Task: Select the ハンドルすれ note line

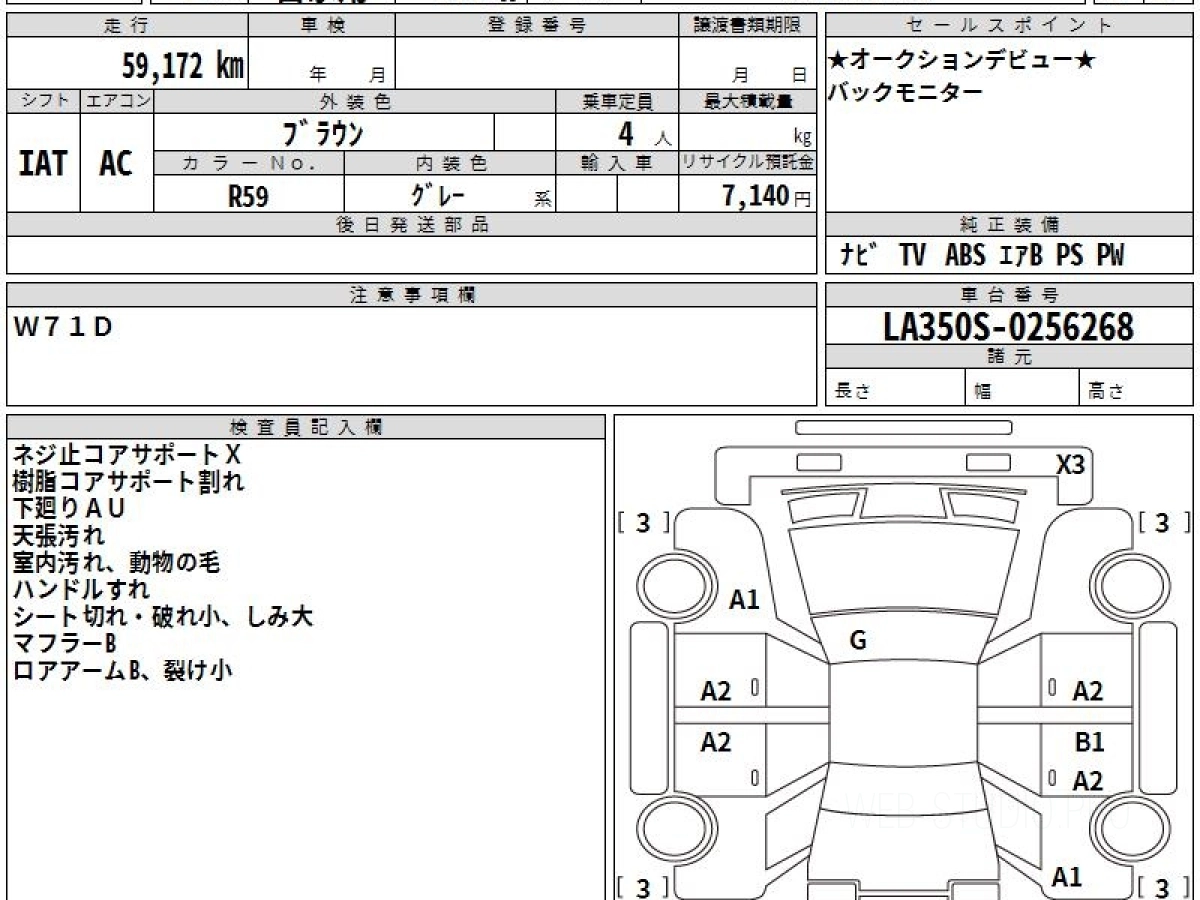Action: click(x=81, y=589)
